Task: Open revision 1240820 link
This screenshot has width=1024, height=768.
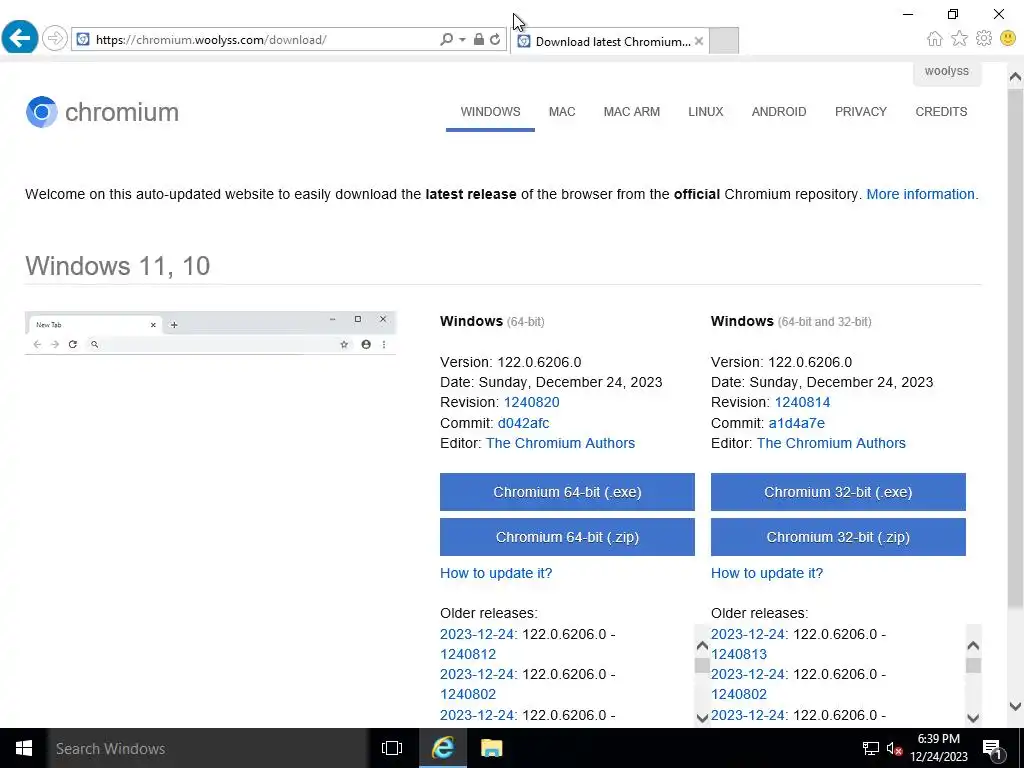Action: (x=532, y=402)
